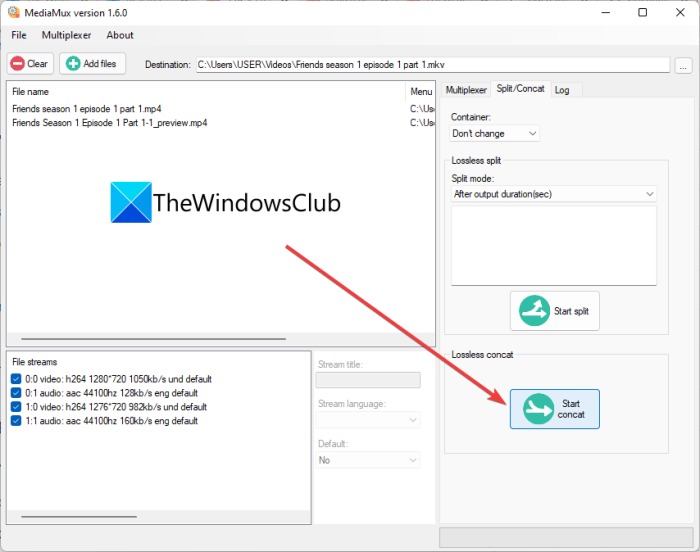Click the red Clear icon
The width and height of the screenshot is (700, 552).
click(17, 63)
